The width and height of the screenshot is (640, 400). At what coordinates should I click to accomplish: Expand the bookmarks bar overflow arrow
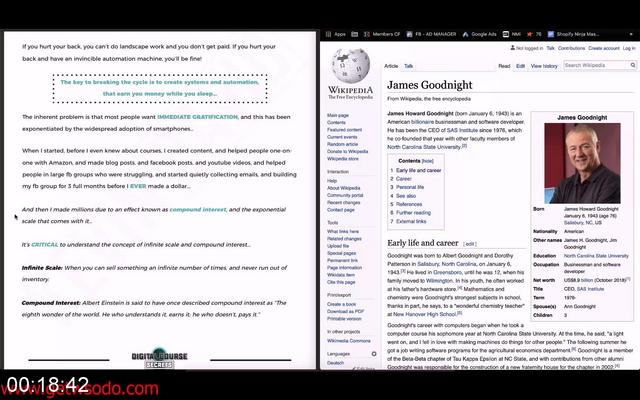tap(631, 34)
